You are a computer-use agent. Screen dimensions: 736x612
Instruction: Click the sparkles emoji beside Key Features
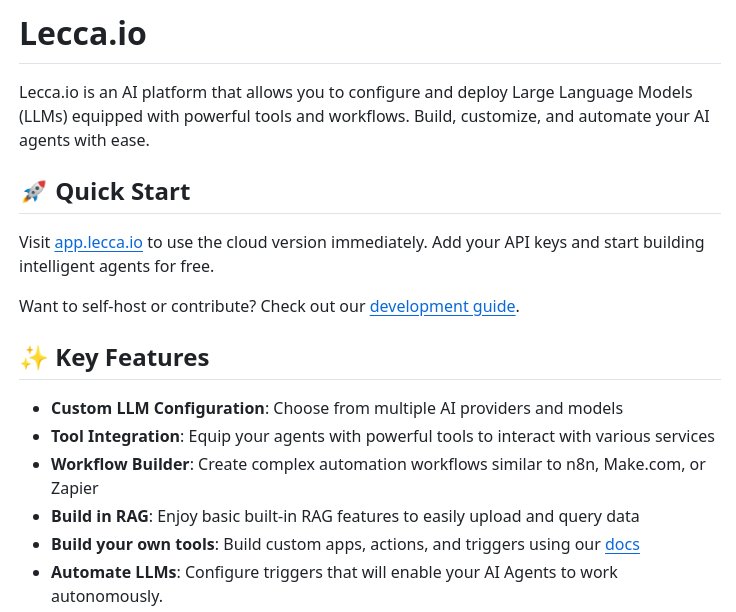(x=33, y=358)
